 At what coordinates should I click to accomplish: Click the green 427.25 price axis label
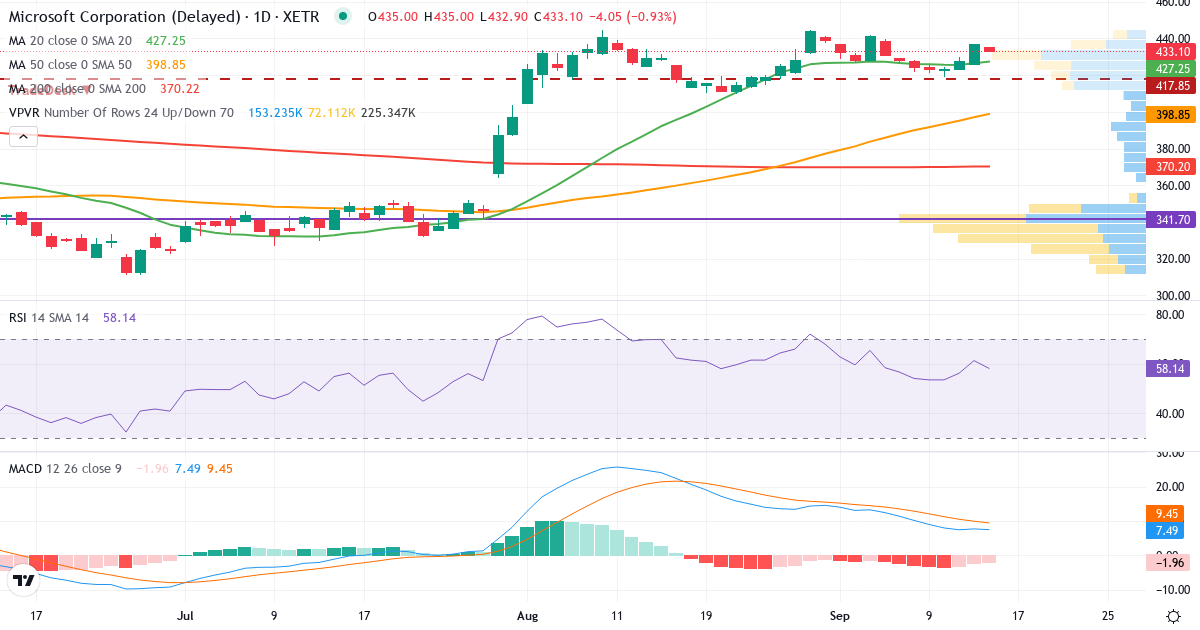[x=1171, y=69]
